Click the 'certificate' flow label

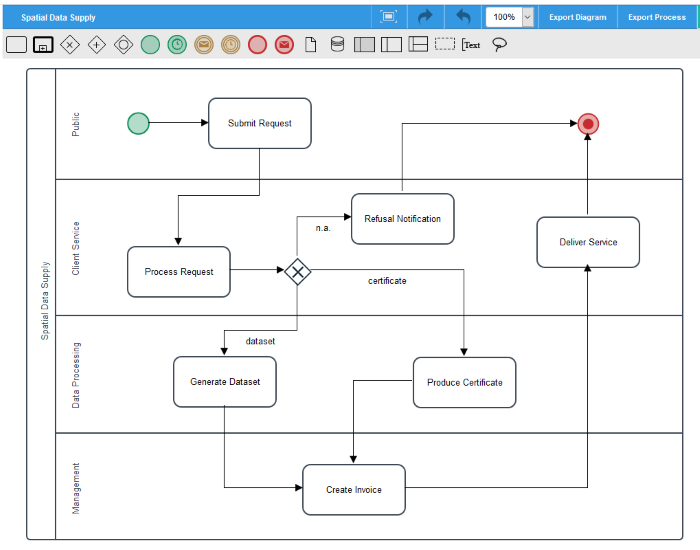coord(387,281)
